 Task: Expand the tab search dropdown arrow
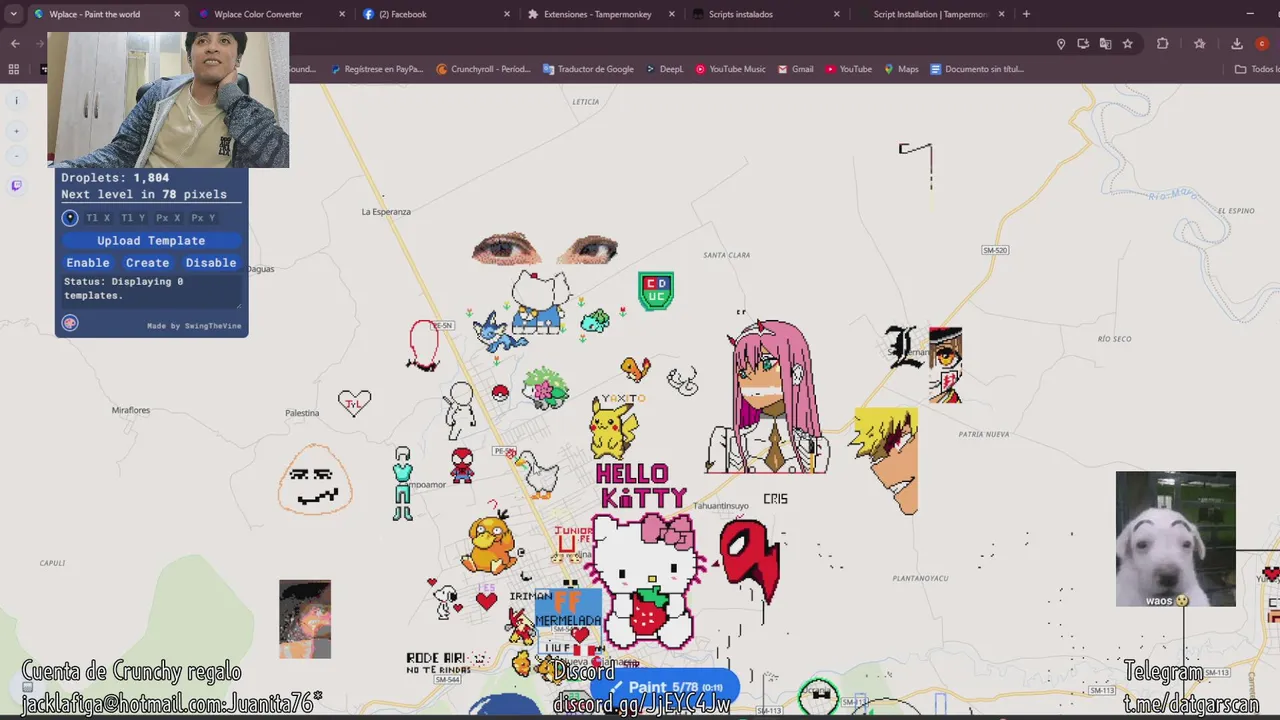coord(14,14)
